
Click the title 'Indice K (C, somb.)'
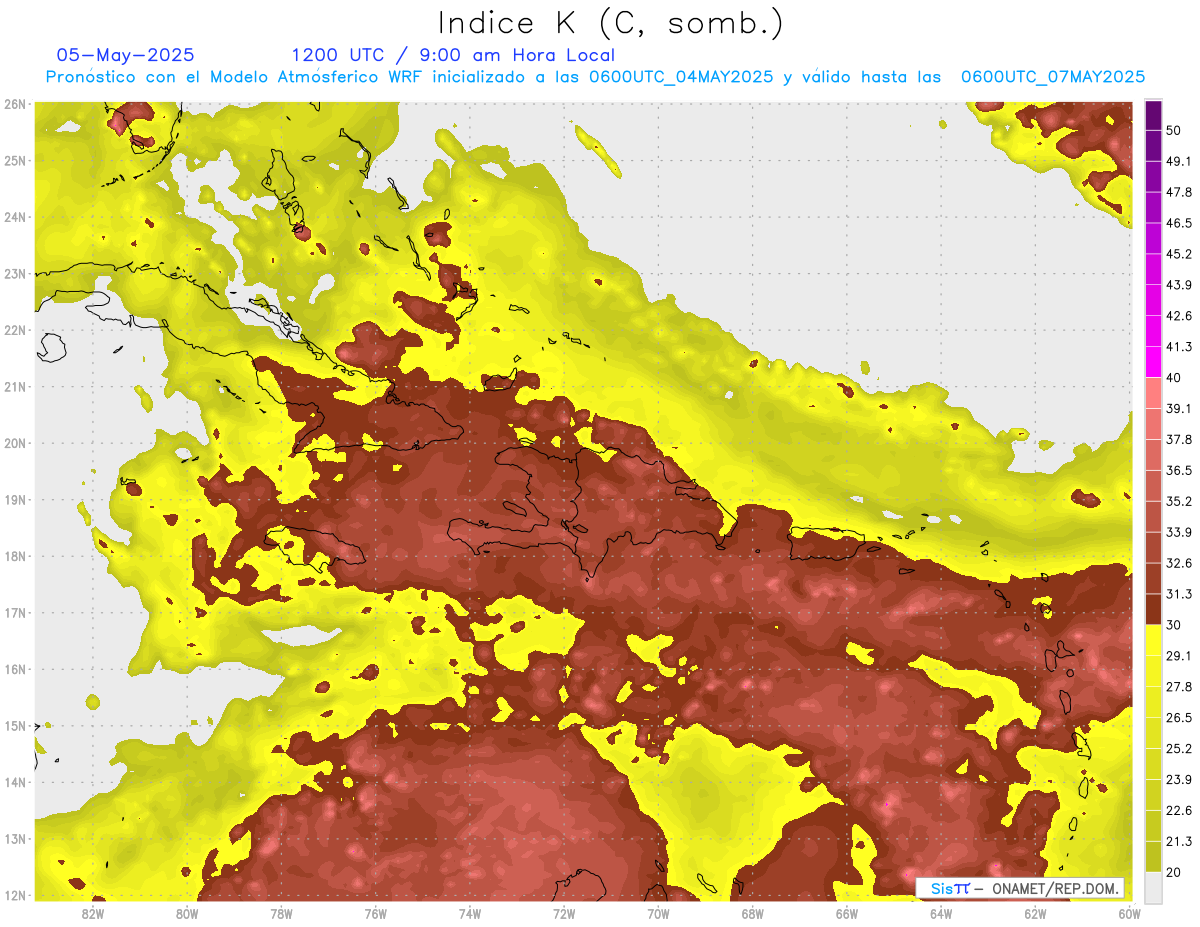[x=611, y=24]
